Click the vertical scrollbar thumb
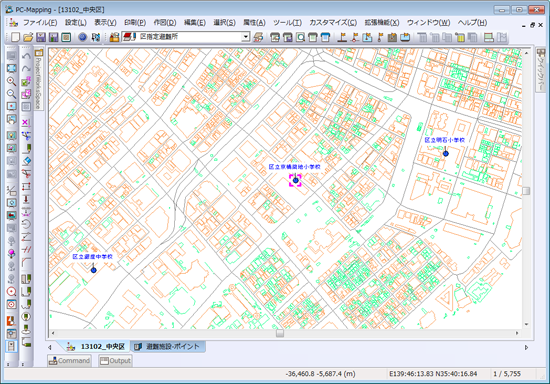 (526, 191)
